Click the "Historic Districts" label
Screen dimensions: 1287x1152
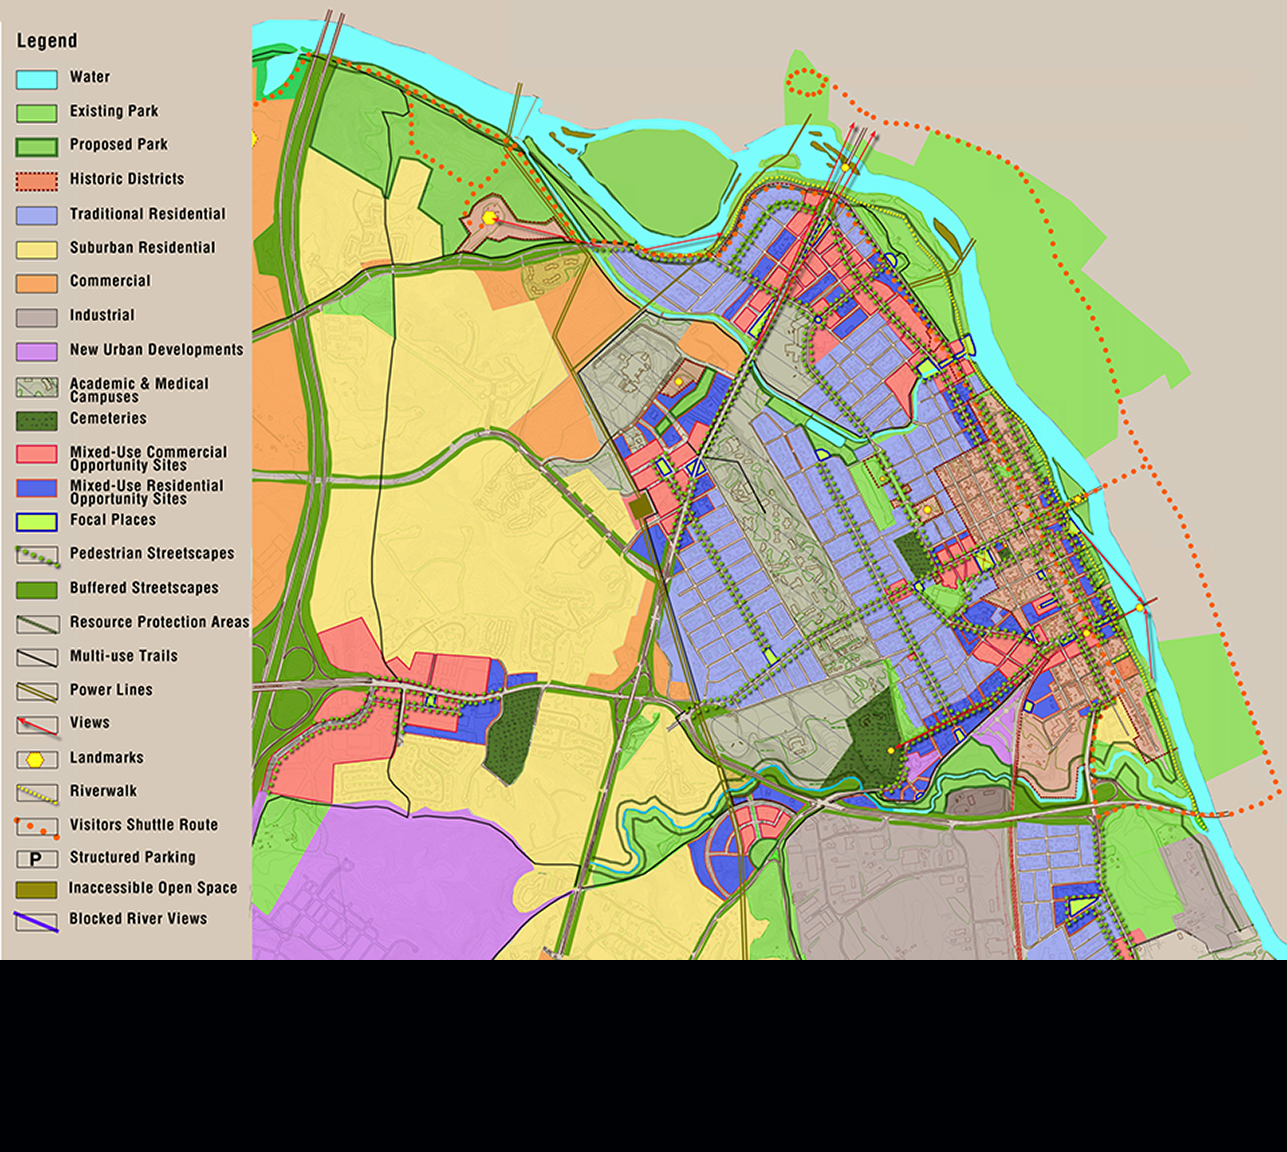(x=127, y=179)
